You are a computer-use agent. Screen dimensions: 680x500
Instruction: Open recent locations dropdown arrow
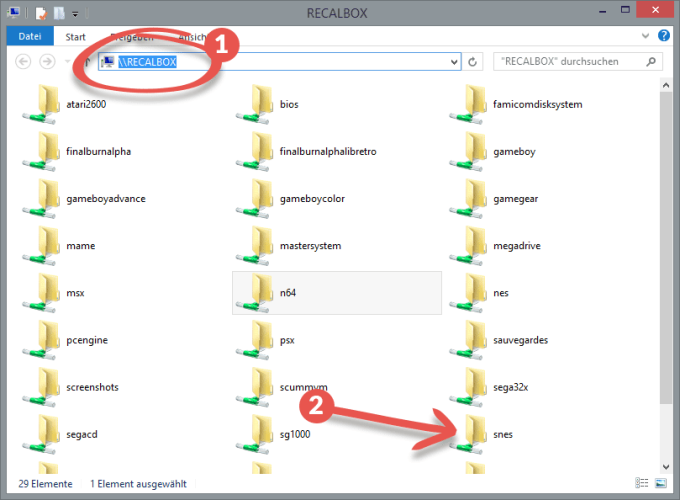point(67,62)
